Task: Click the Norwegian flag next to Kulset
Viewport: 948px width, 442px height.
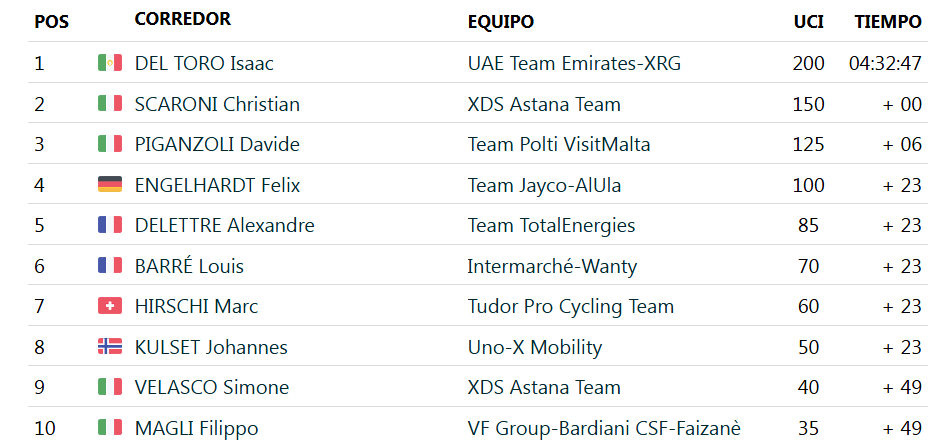Action: tap(110, 346)
